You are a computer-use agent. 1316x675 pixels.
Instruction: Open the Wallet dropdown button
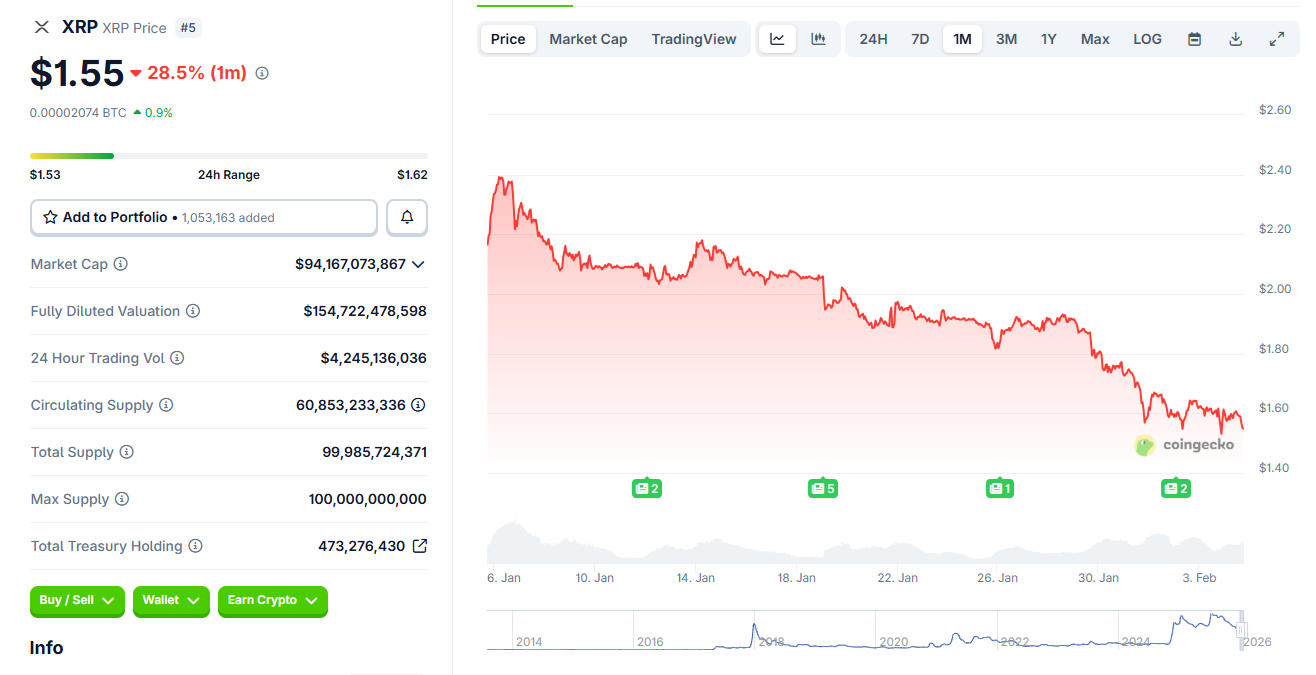pyautogui.click(x=171, y=600)
